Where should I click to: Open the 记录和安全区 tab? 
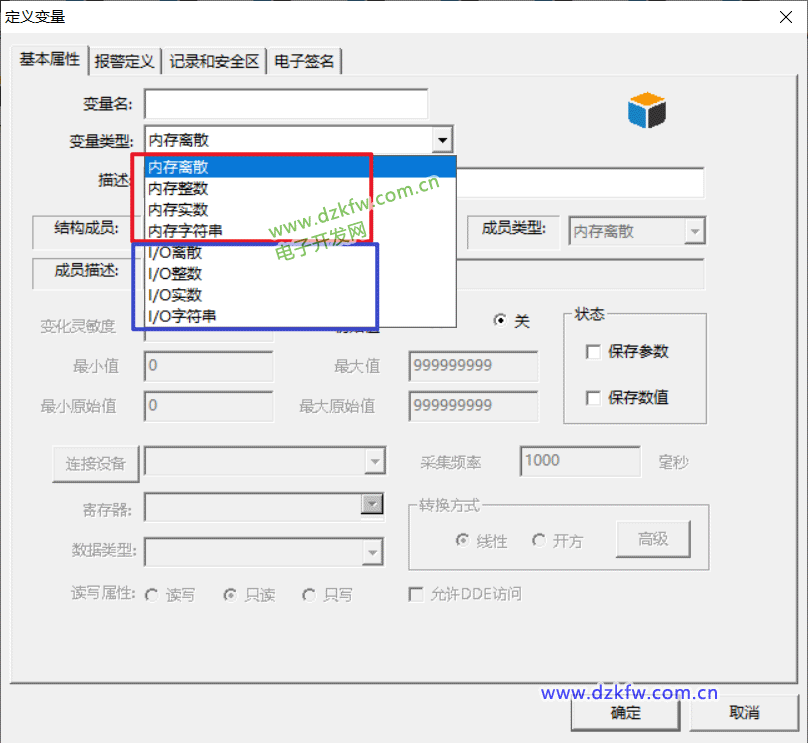(214, 61)
